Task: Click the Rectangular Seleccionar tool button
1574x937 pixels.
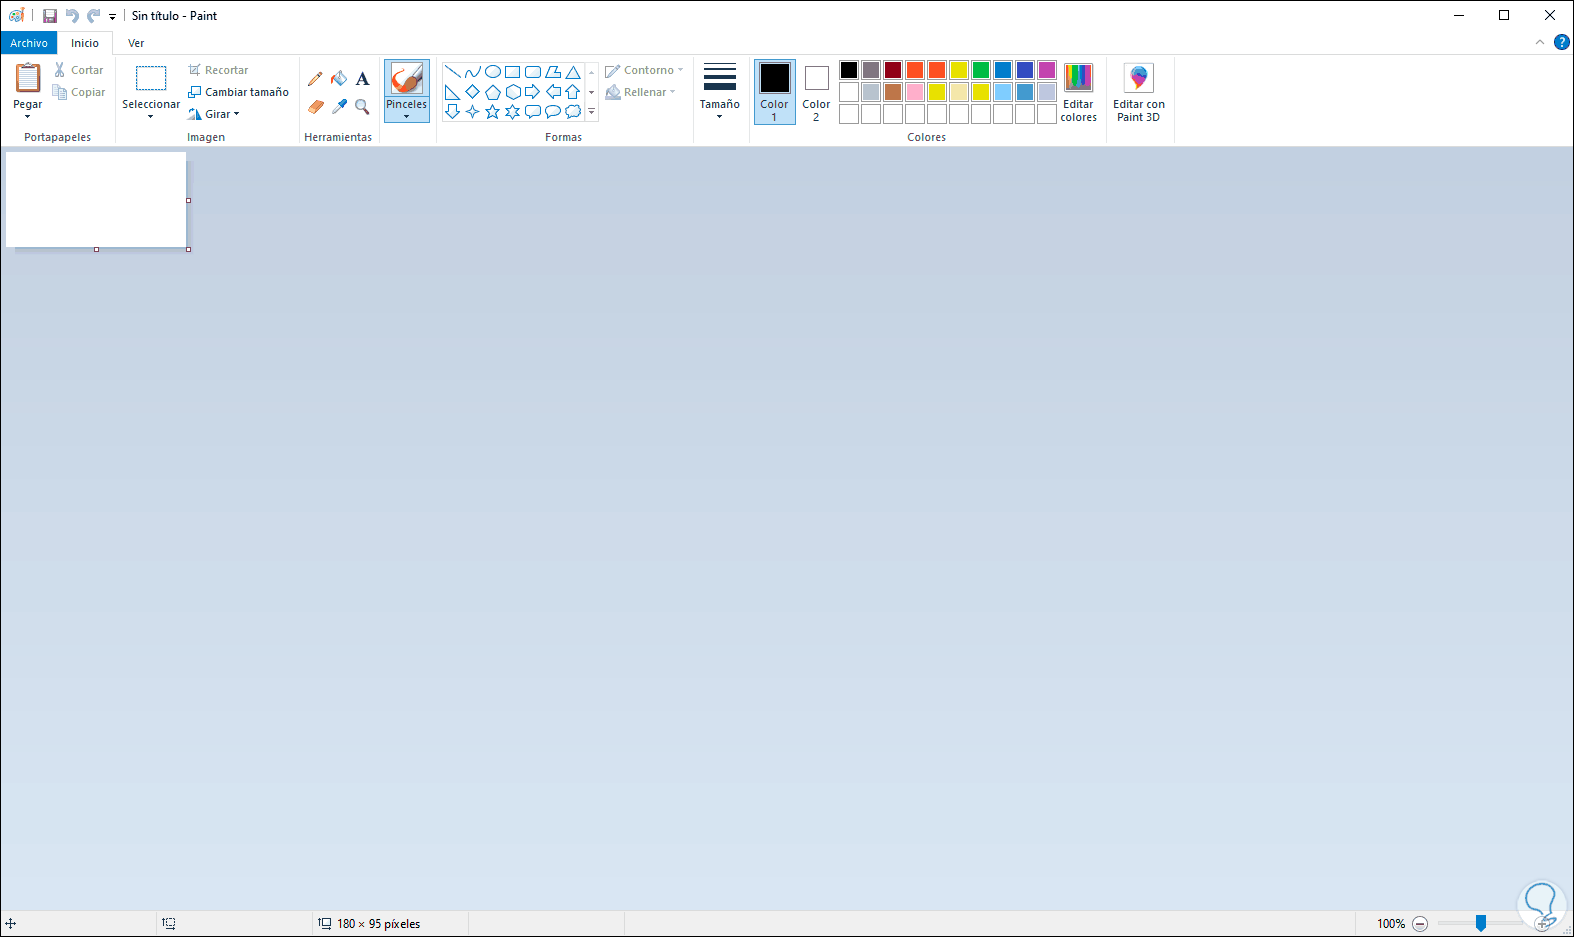Action: coord(151,79)
